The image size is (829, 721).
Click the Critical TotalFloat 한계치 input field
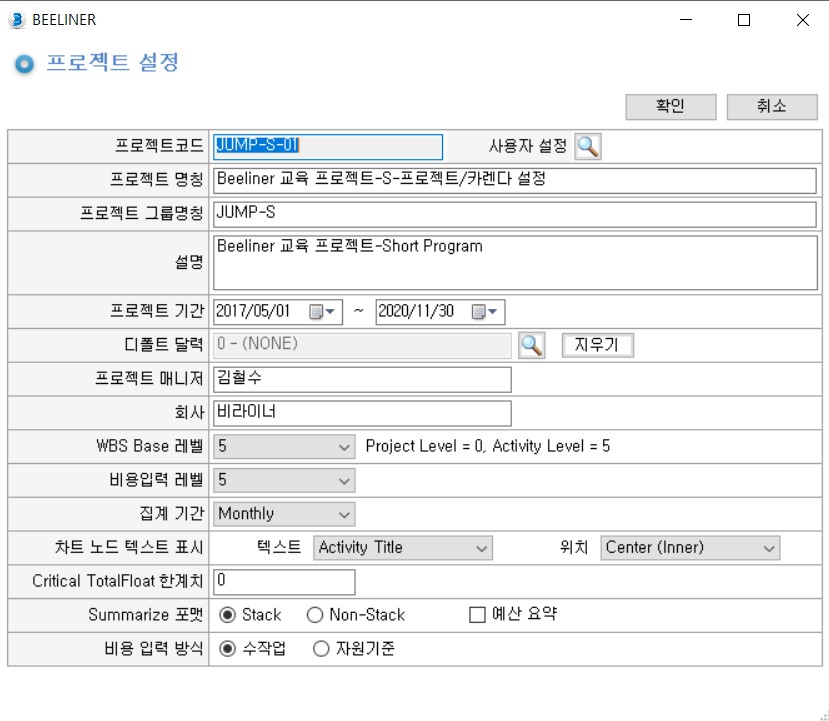point(284,582)
